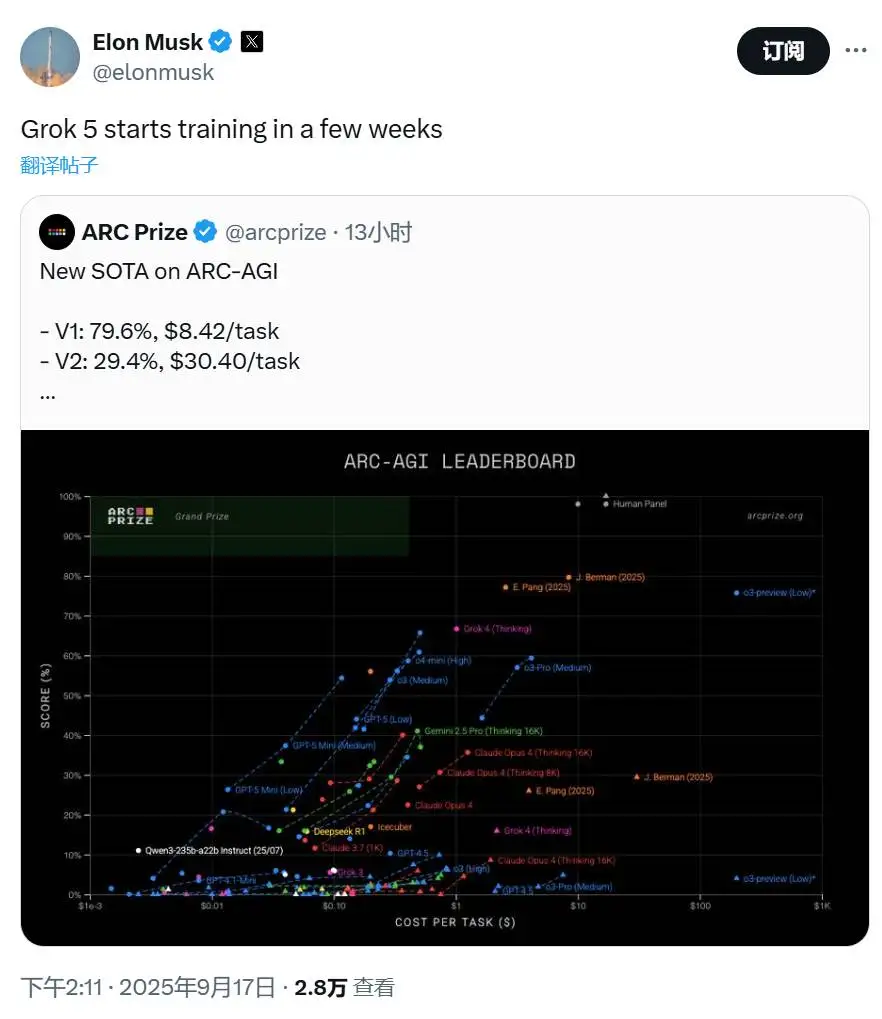Open the @arcprize handle in quoted post

coord(276,231)
